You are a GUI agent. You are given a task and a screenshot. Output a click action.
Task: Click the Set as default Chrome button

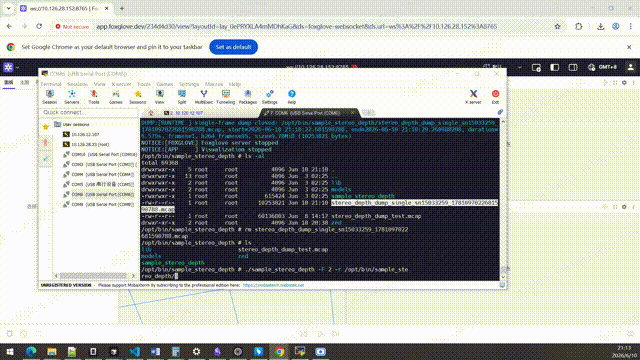[233, 47]
